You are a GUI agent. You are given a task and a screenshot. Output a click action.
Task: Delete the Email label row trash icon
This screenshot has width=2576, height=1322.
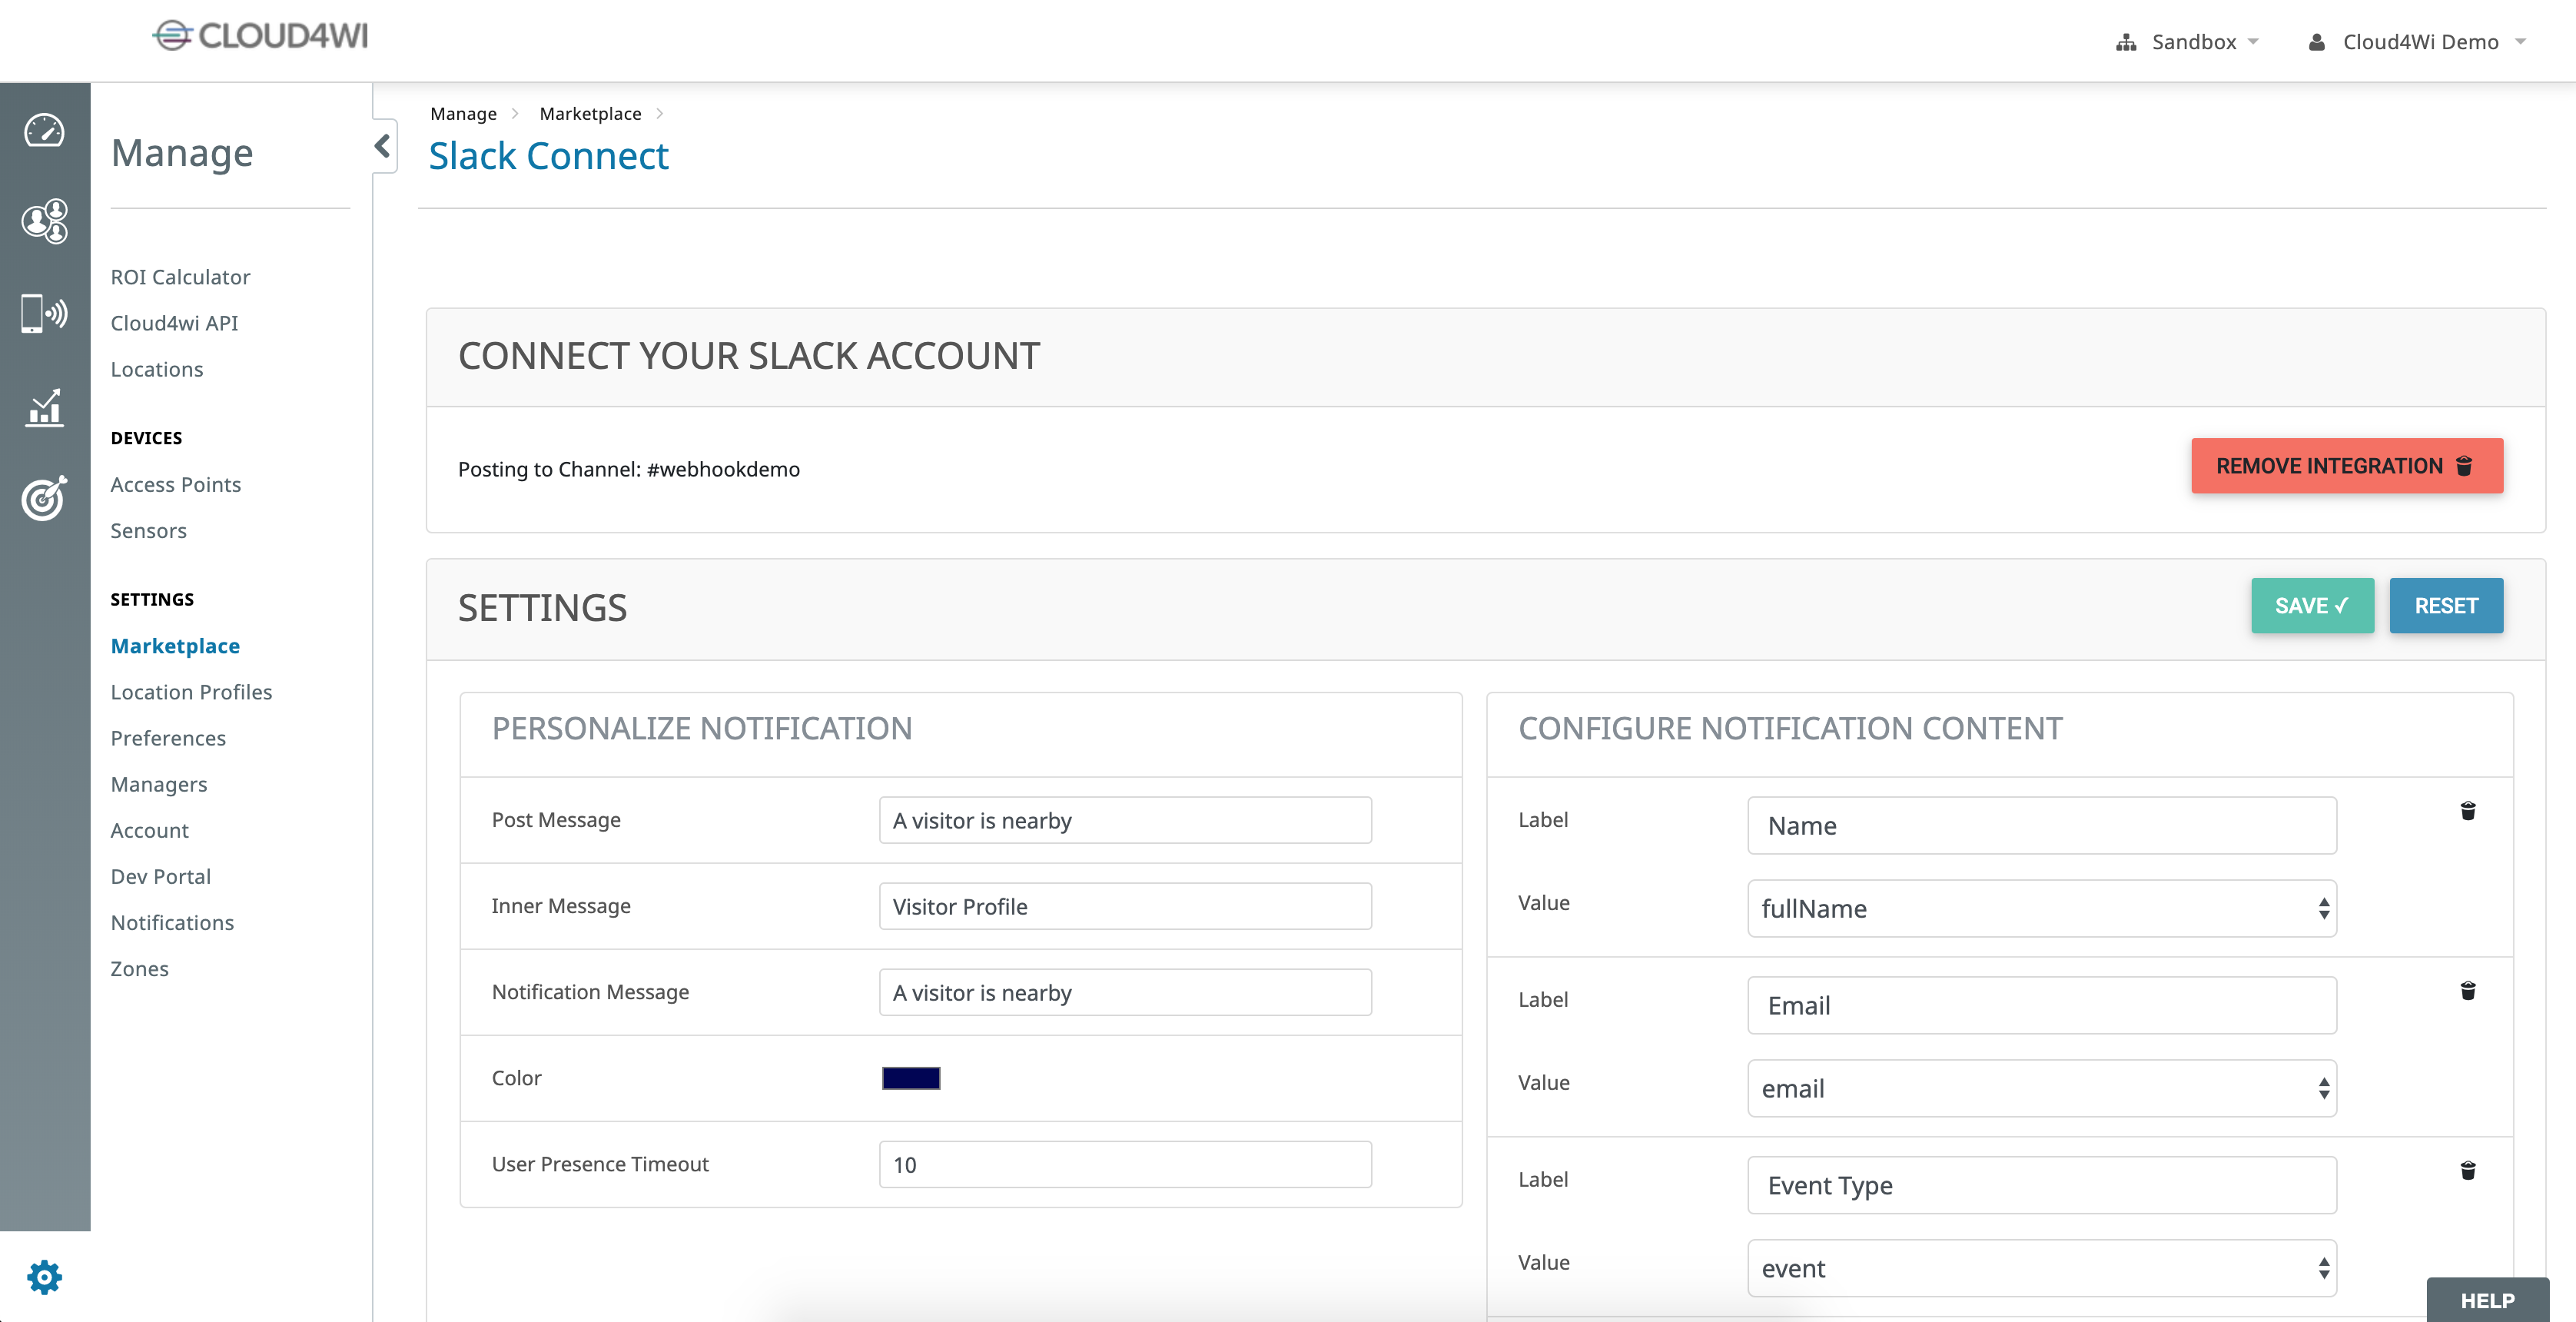2468,991
